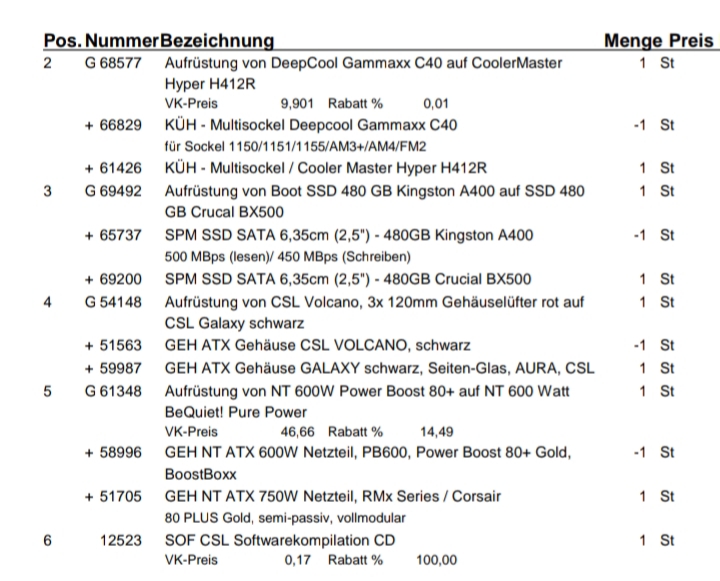Select article number + 58996

pos(113,453)
